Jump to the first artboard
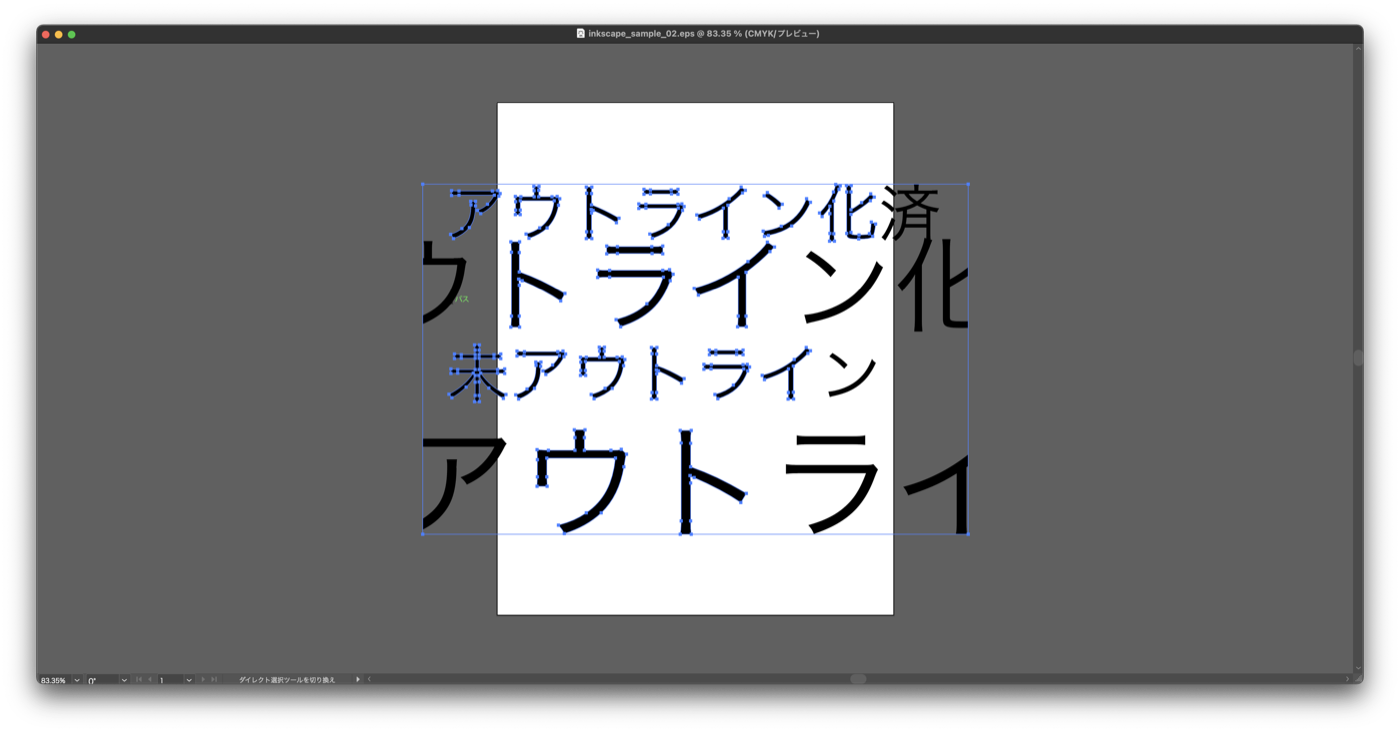This screenshot has height=732, width=1400. 138,680
